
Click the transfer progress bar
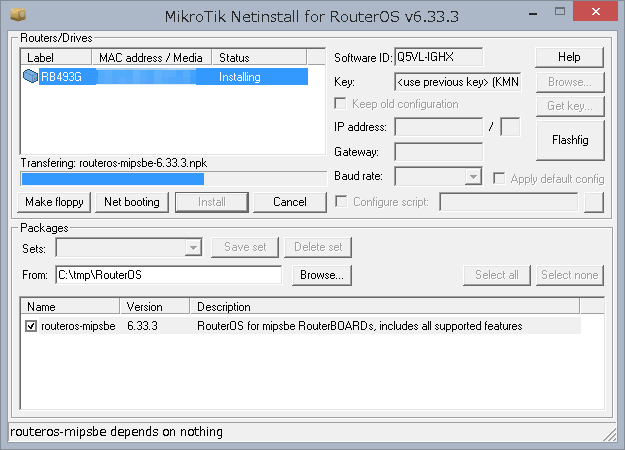(173, 179)
